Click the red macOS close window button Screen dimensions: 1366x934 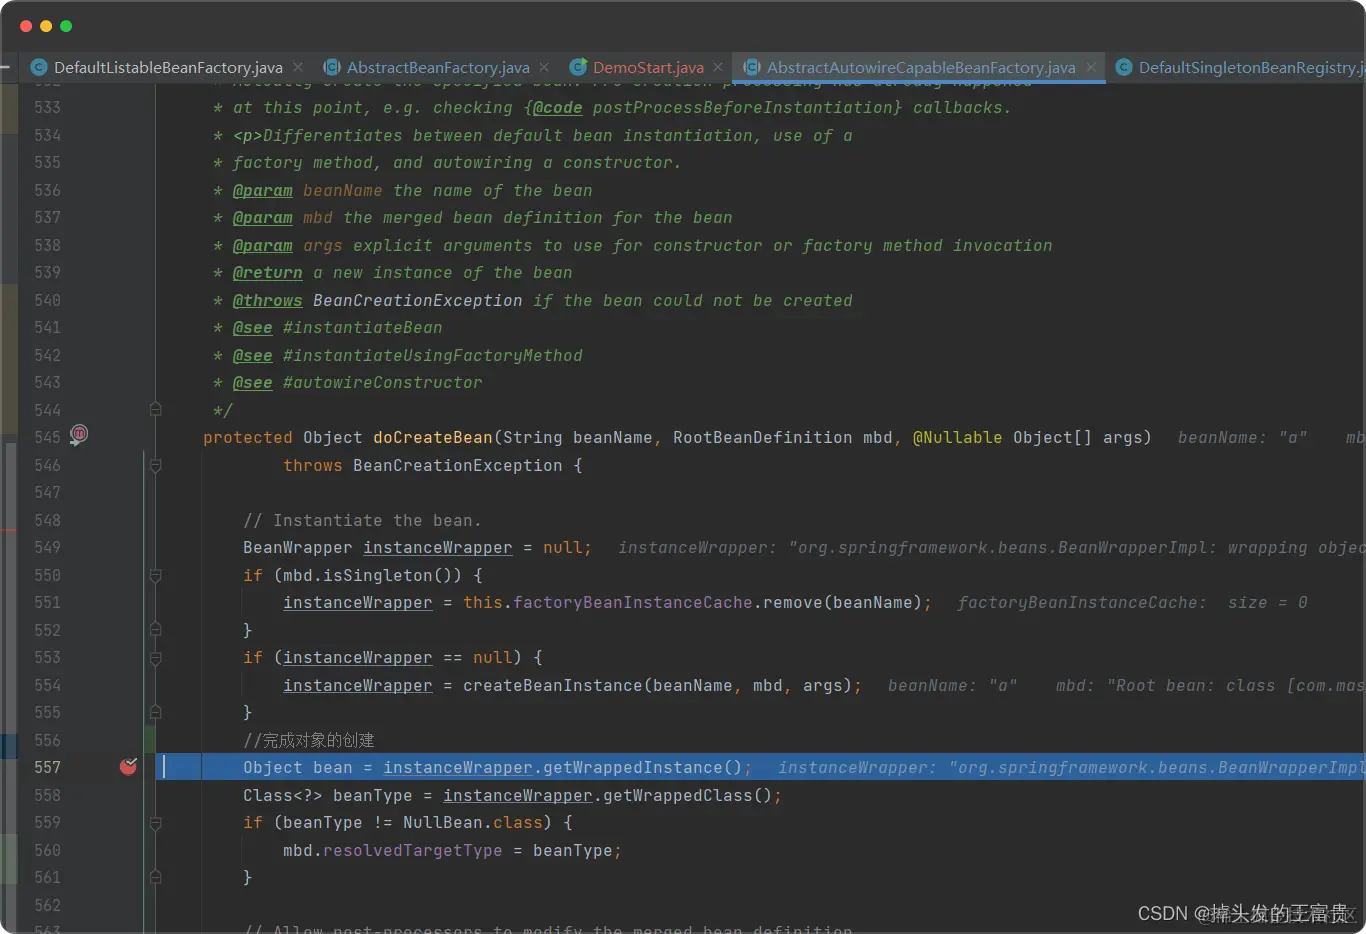tap(26, 26)
